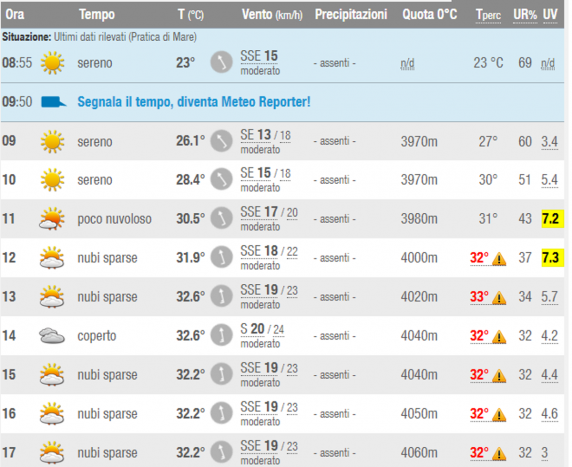Click the Tperc column header
572x467 pixels.
tap(488, 15)
